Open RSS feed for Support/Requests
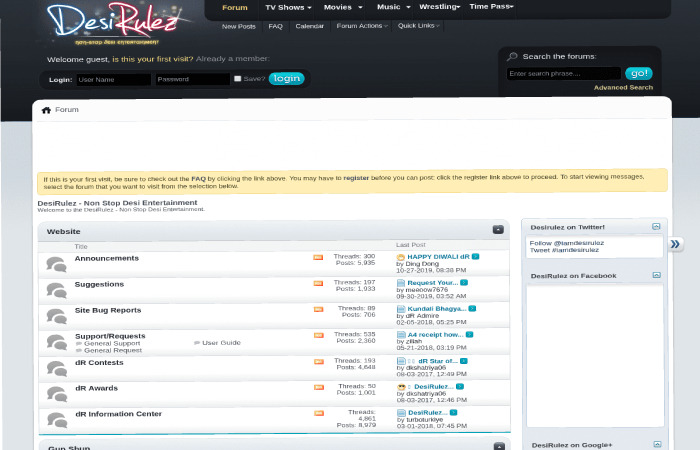Viewport: 700px width, 450px height. click(318, 335)
